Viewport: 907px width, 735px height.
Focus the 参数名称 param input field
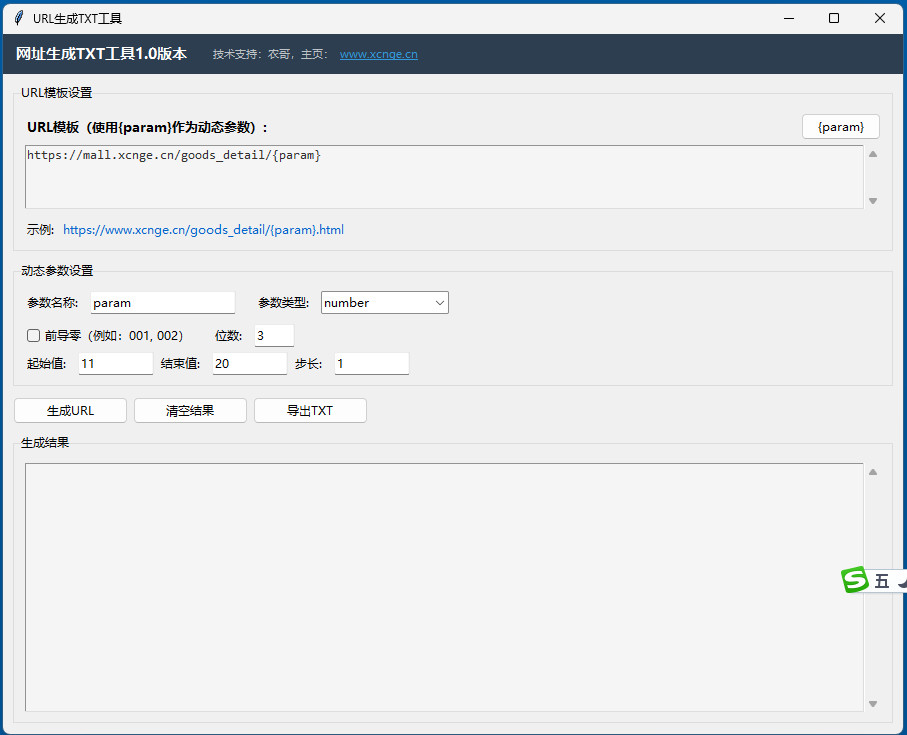162,303
